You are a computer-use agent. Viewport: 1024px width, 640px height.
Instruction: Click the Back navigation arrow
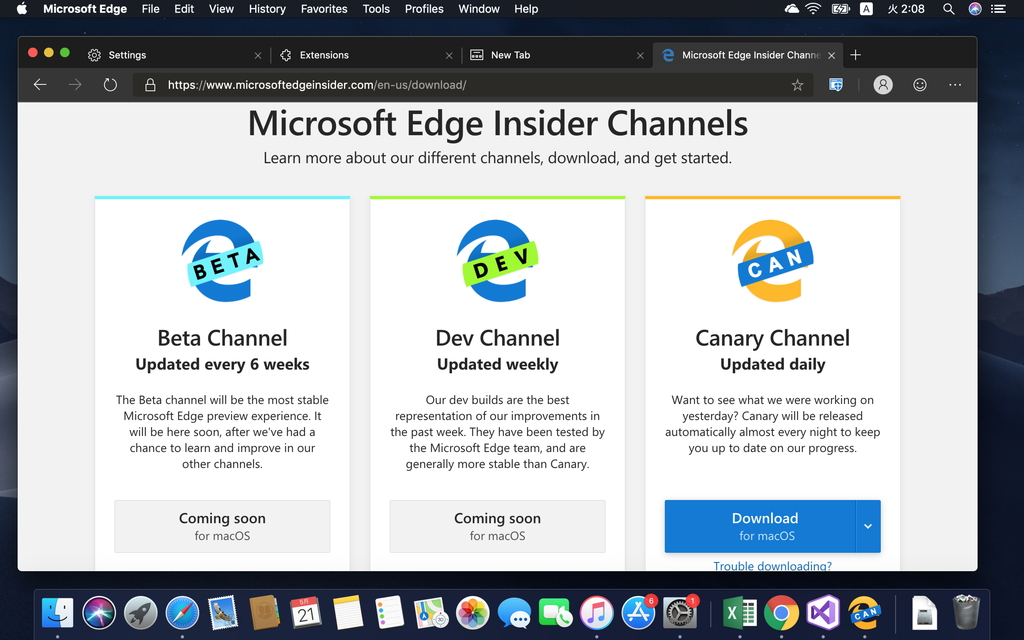39,85
